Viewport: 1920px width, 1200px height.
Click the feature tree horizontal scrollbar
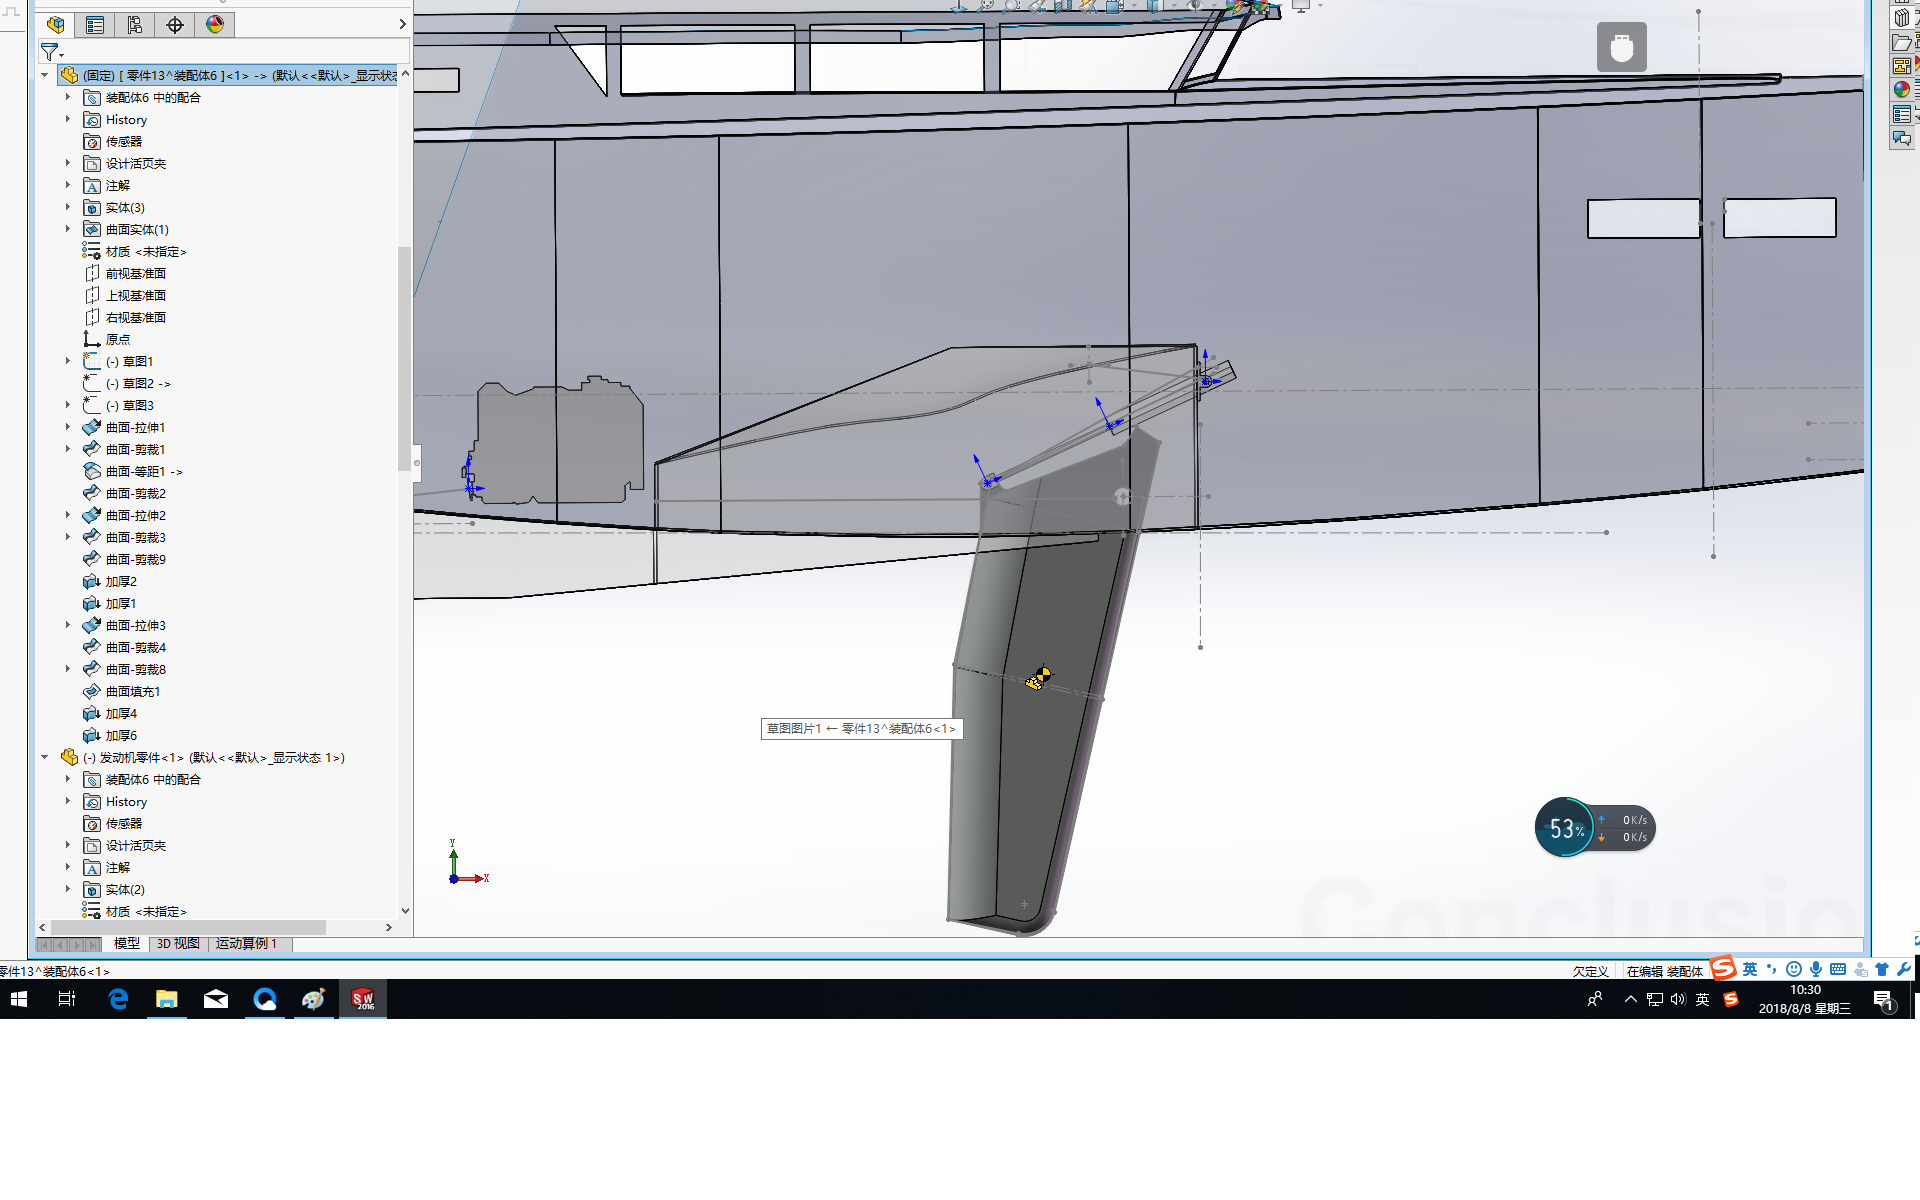point(188,927)
